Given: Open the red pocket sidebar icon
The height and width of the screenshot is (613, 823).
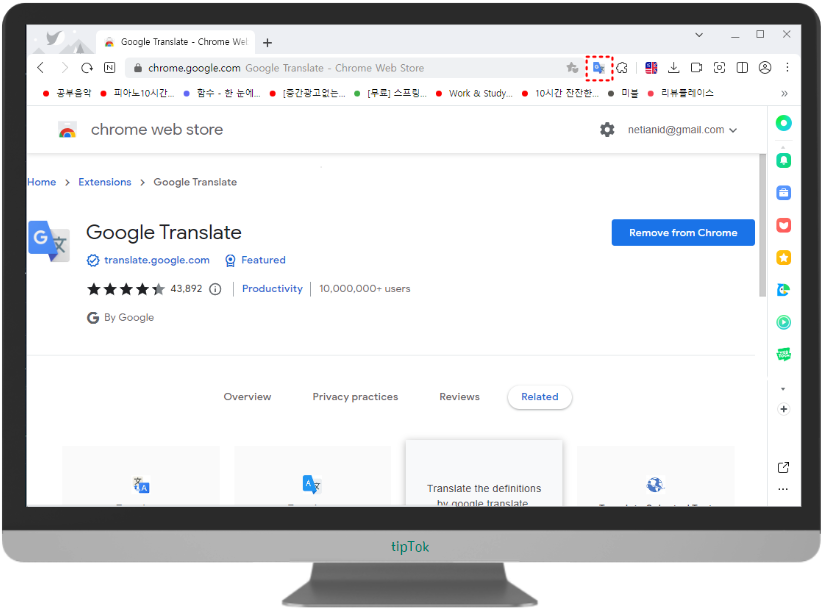Looking at the screenshot, I should [784, 225].
